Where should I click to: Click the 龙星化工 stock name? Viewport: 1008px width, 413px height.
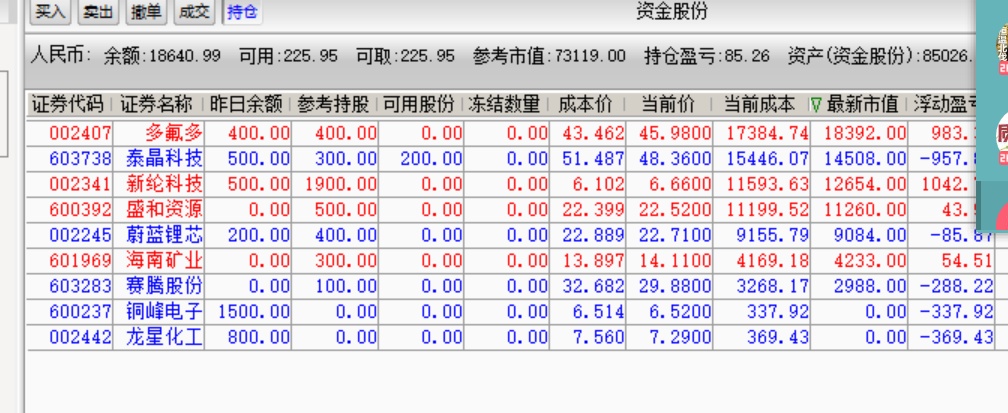coord(165,337)
